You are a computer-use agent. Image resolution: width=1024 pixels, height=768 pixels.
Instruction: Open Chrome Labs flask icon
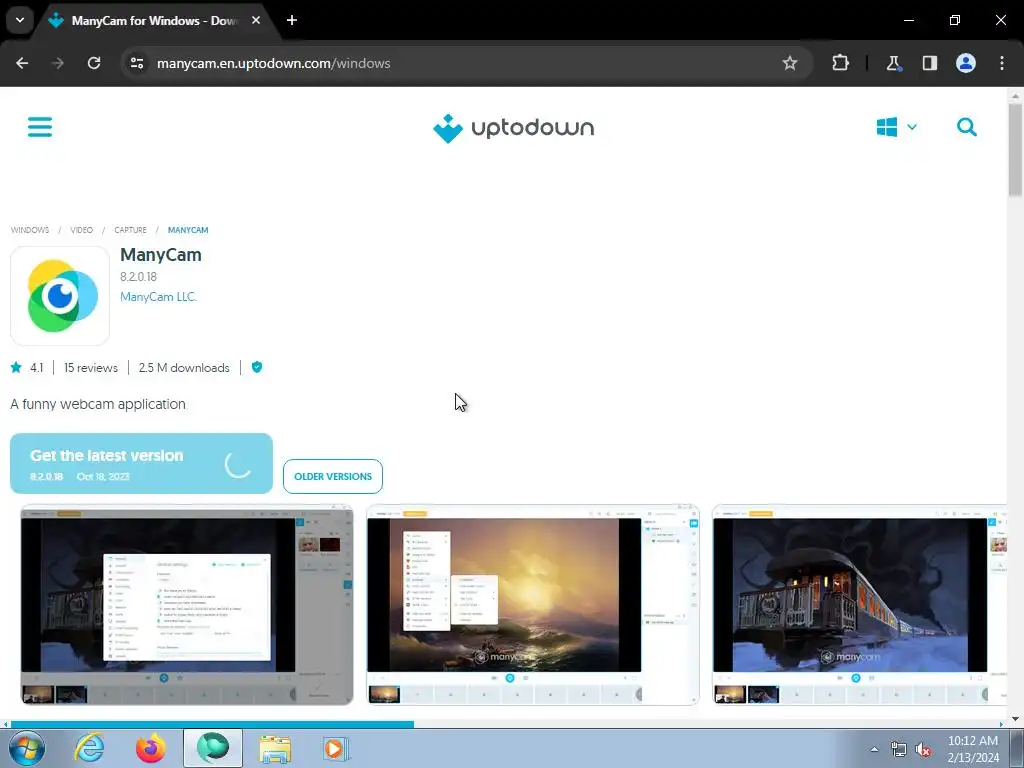(x=893, y=63)
